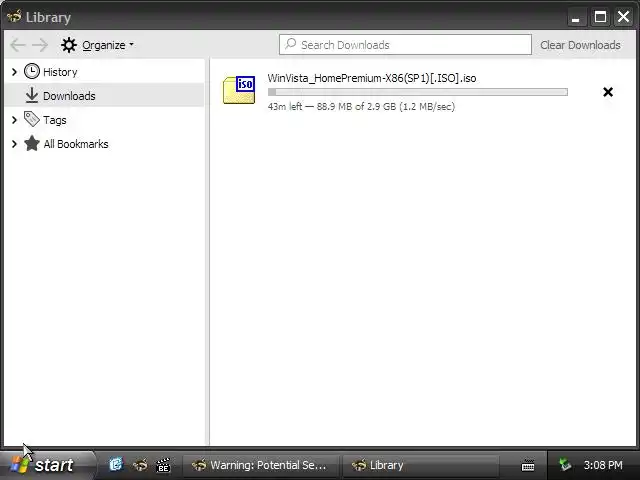This screenshot has width=640, height=480.
Task: Launch the browser quick launch icon
Action: click(140, 465)
